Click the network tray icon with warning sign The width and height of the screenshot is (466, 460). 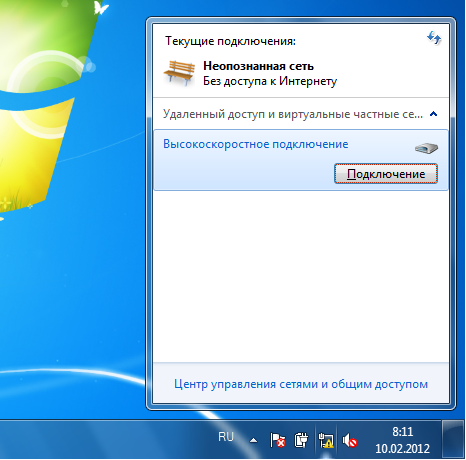[x=326, y=440]
